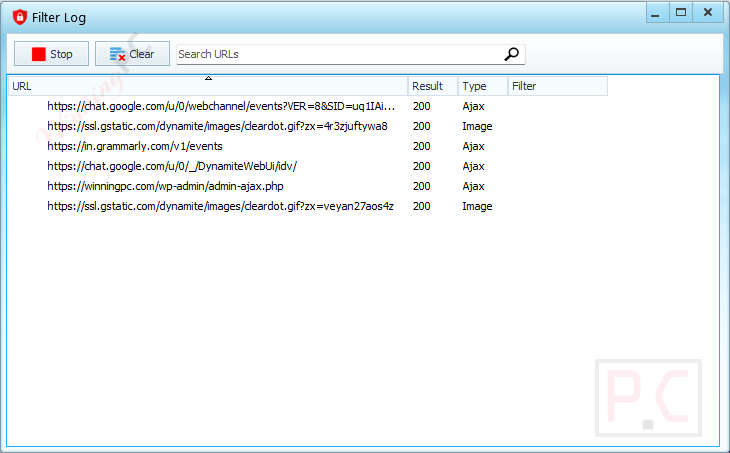
Task: Minimize the Filter Log window
Action: tap(657, 13)
